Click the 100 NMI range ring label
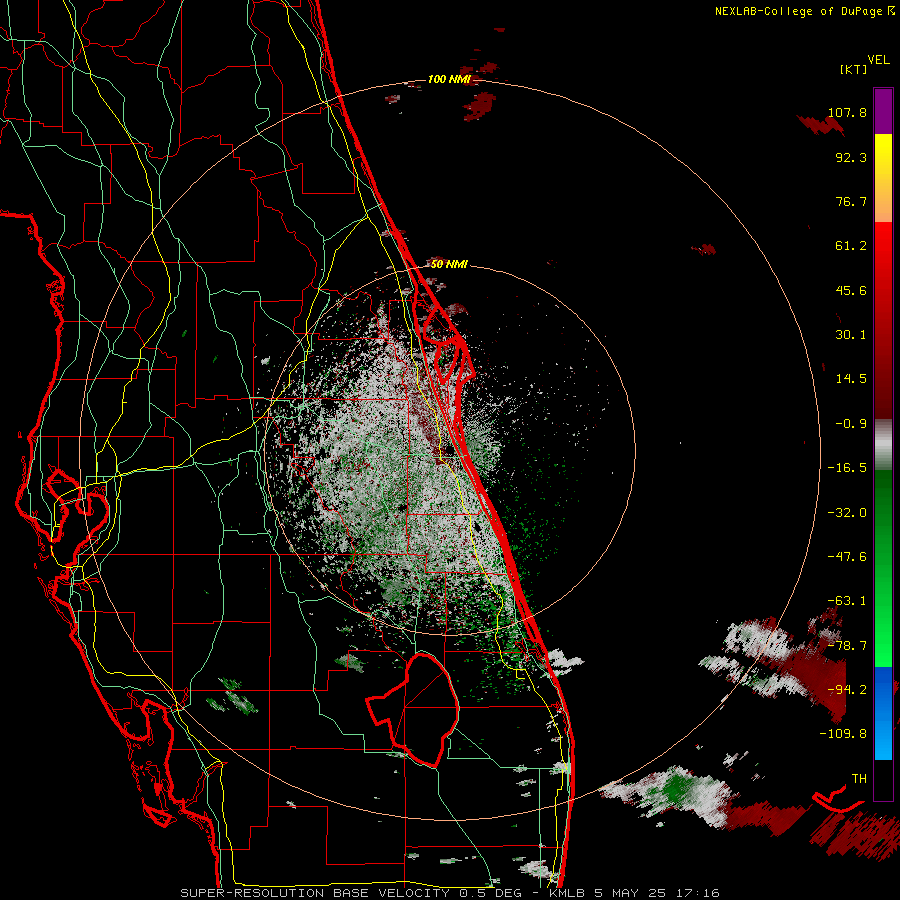 449,79
